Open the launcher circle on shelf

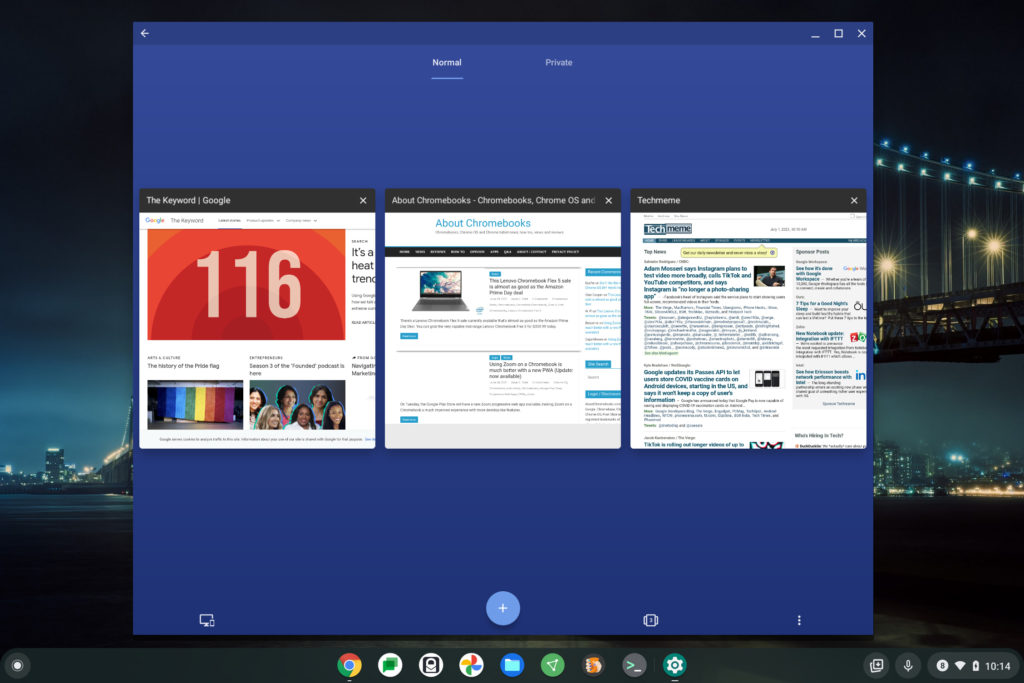click(x=18, y=665)
